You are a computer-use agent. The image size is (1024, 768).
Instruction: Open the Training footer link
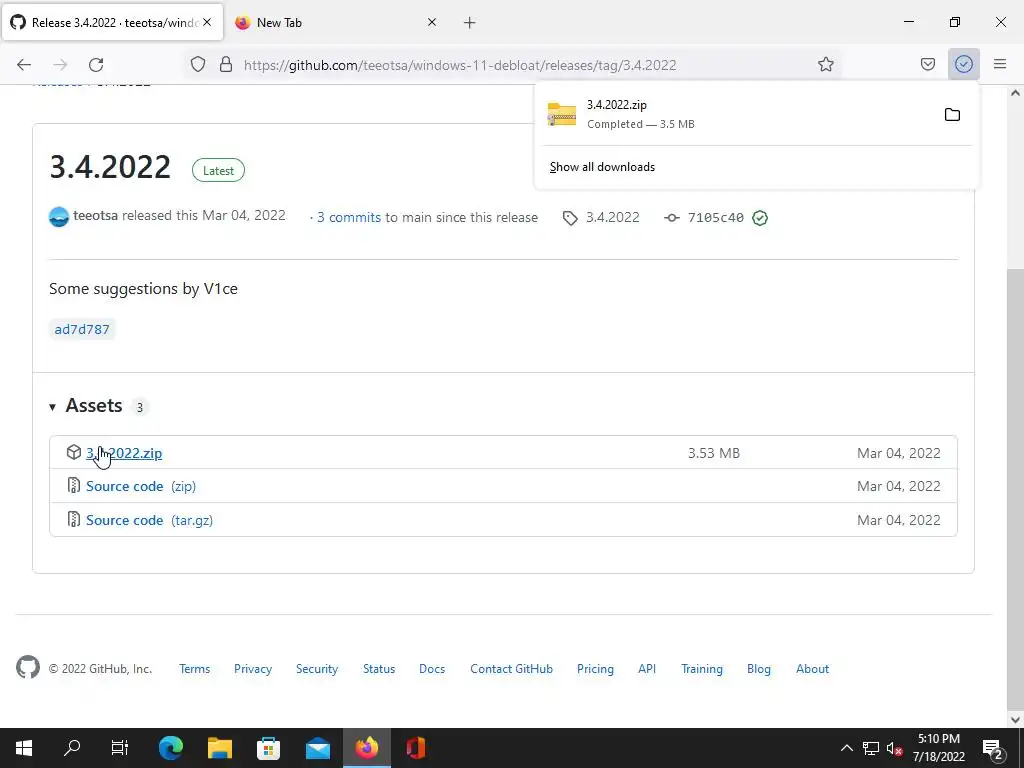pyautogui.click(x=701, y=669)
